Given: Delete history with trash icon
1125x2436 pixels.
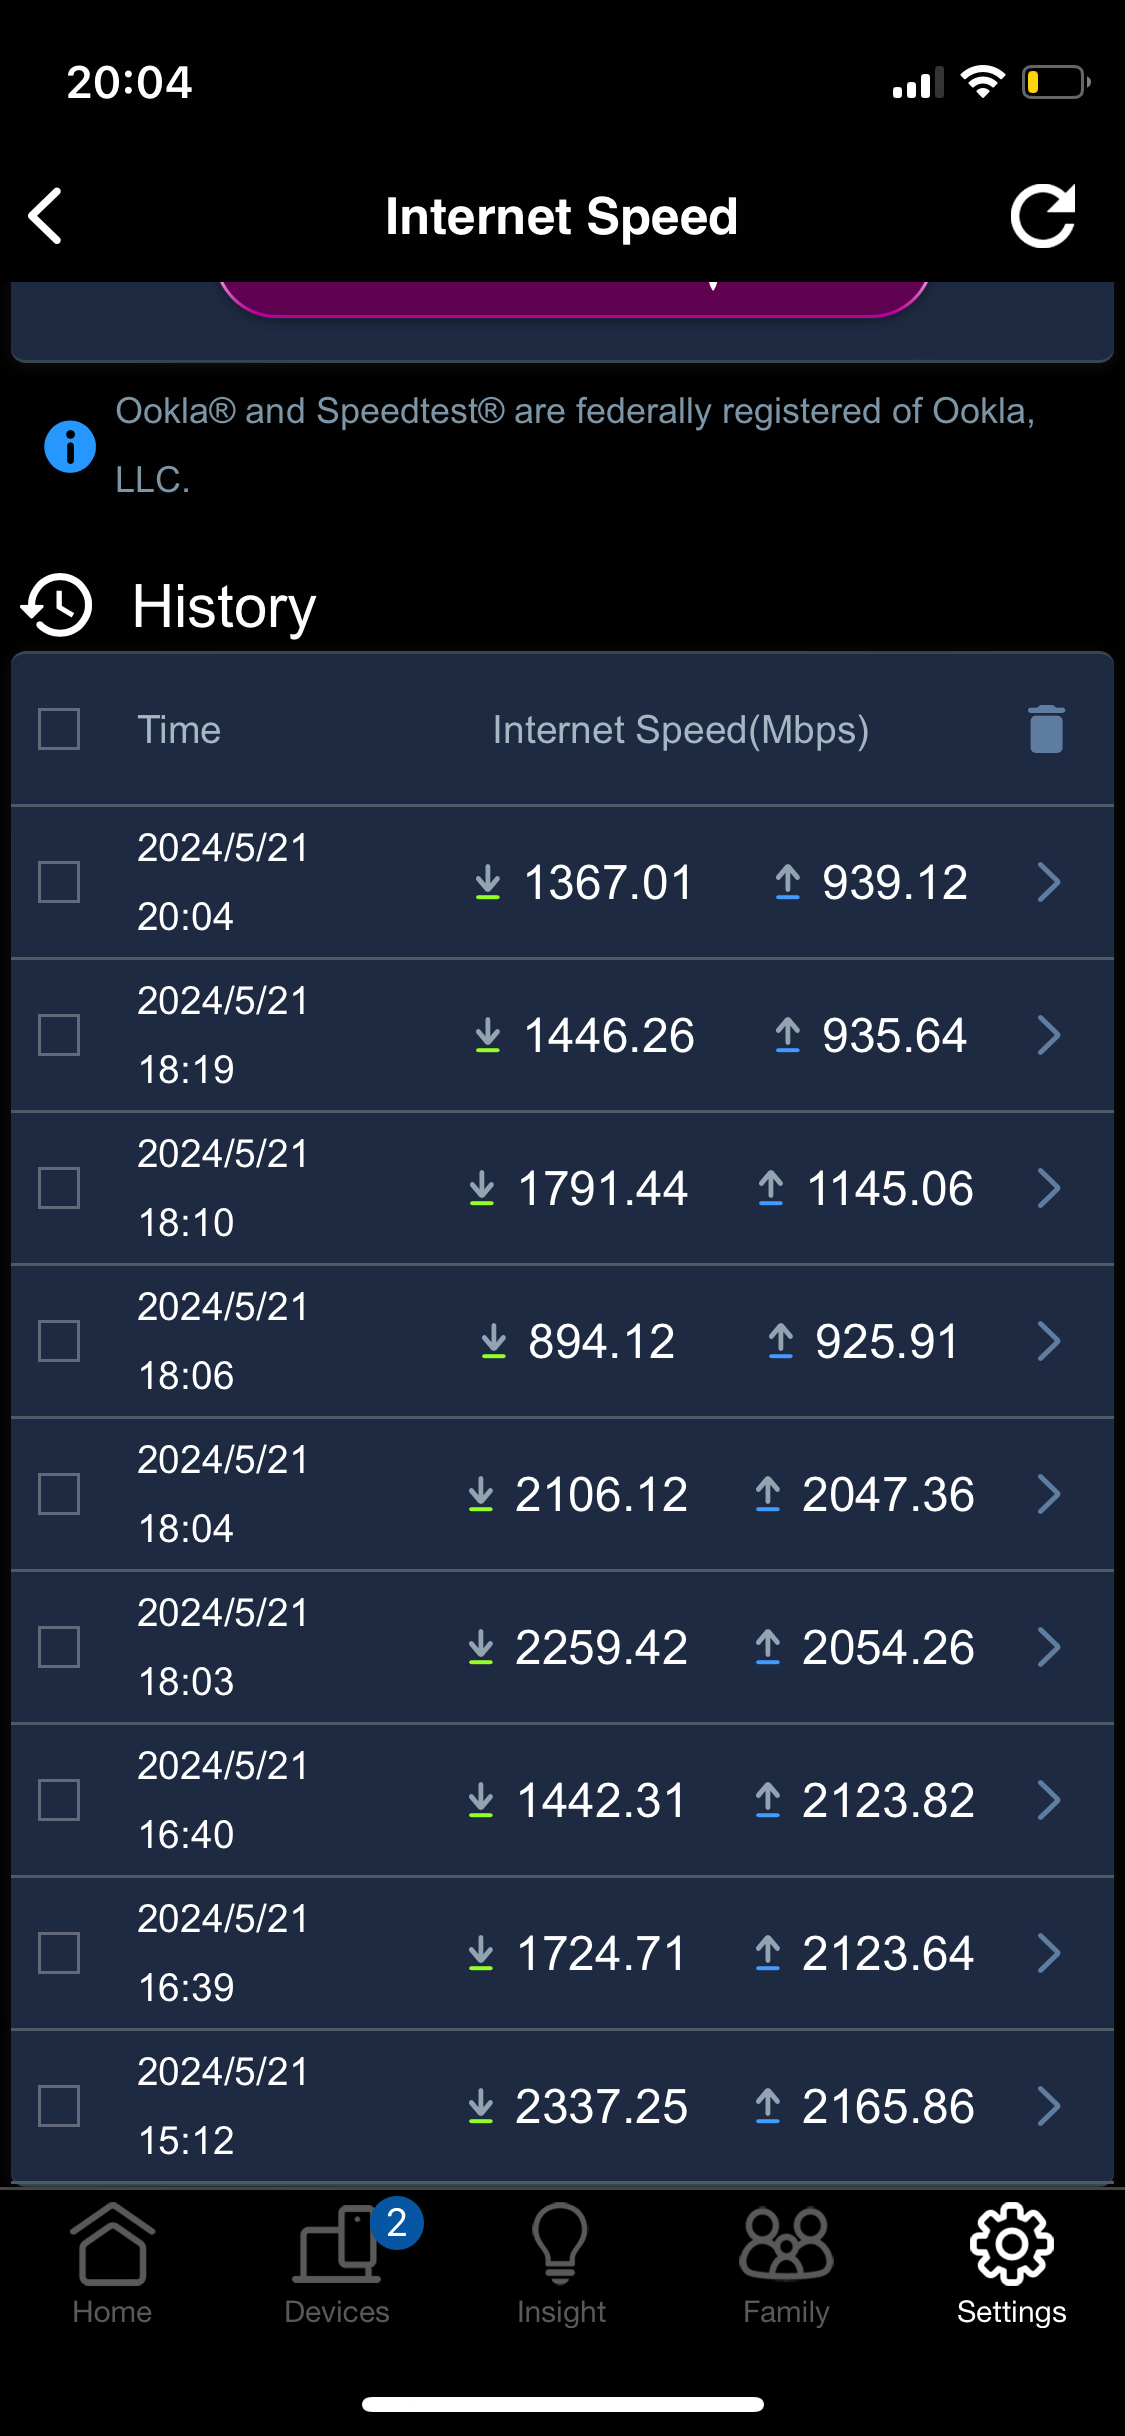Looking at the screenshot, I should (x=1046, y=729).
